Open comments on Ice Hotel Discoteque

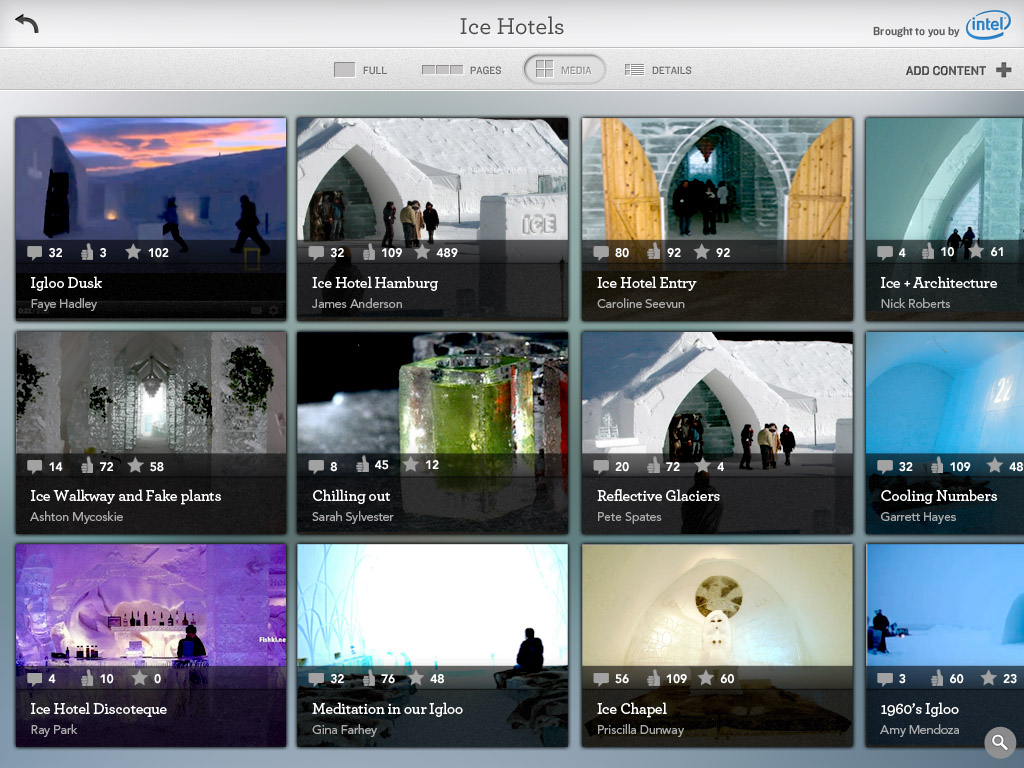point(35,679)
